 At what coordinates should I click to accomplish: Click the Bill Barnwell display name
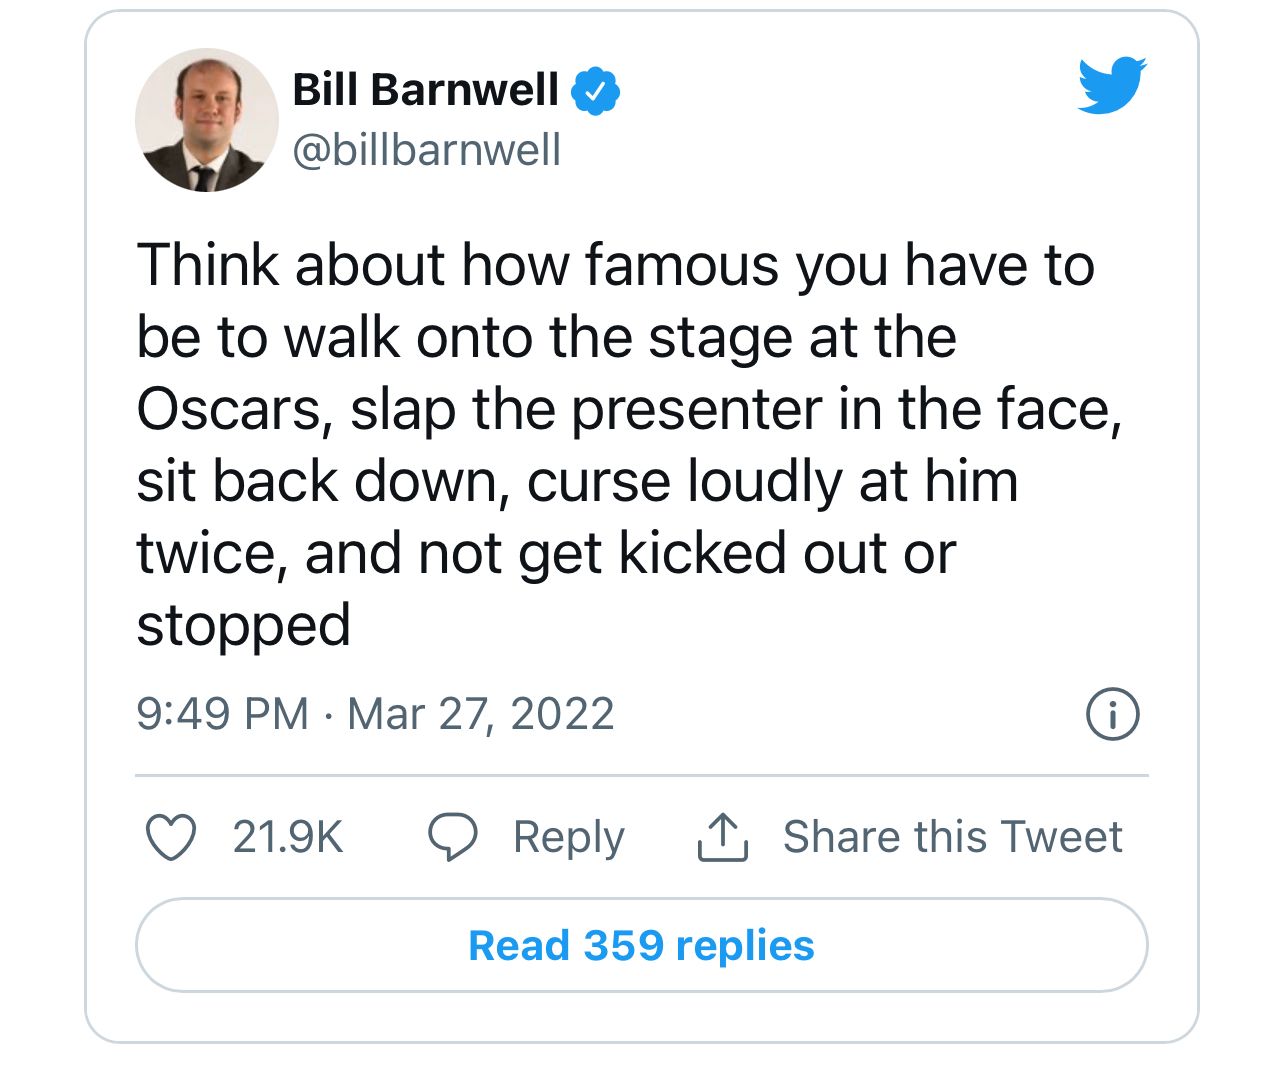425,90
